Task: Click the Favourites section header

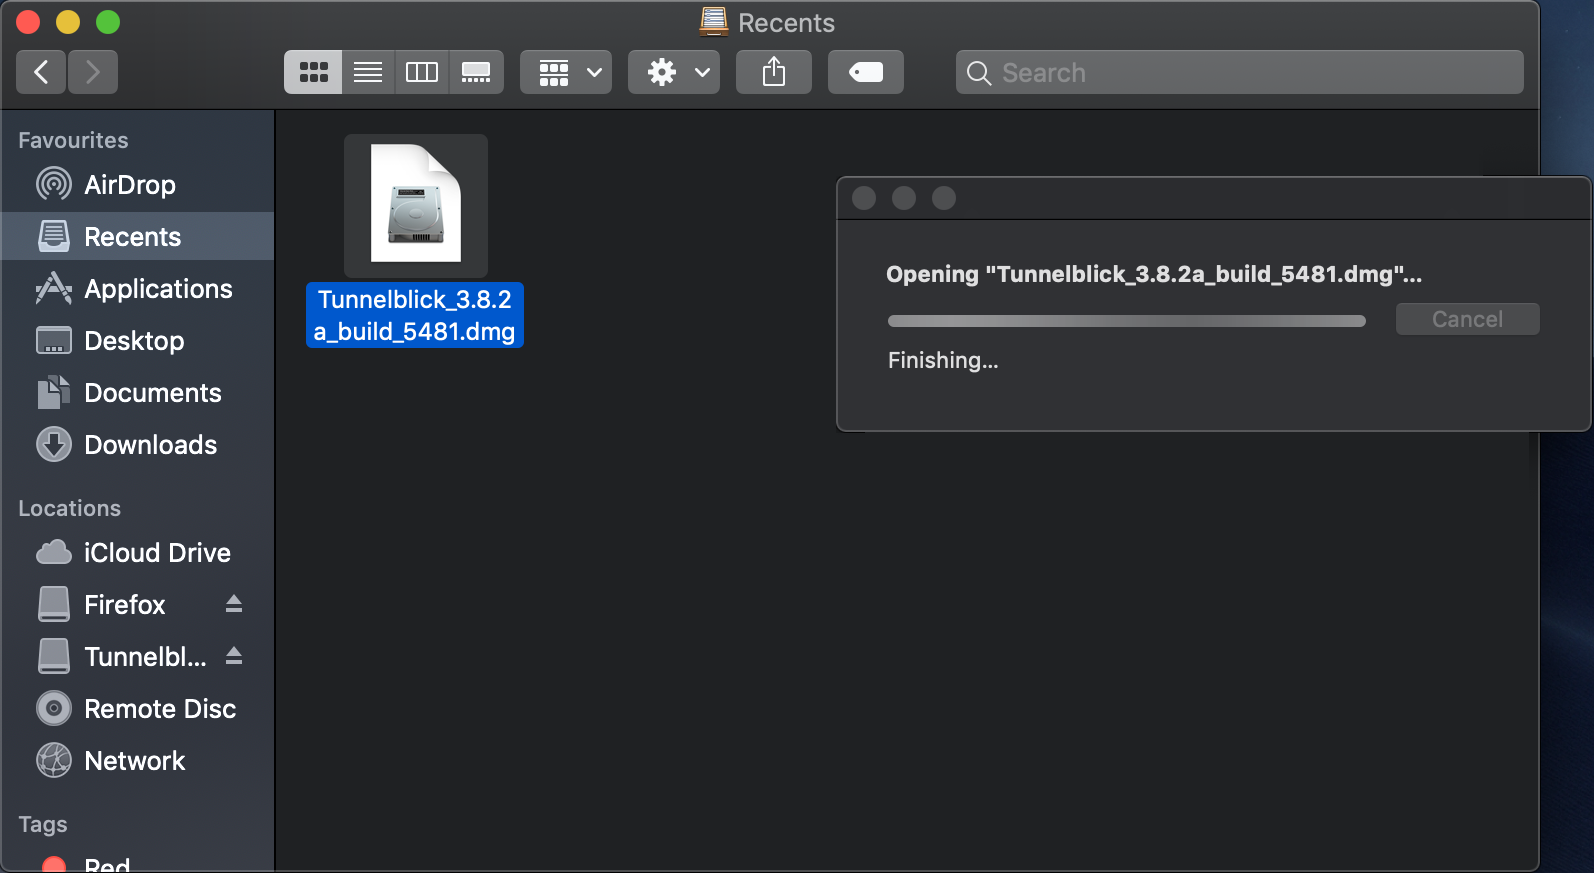Action: 73,140
